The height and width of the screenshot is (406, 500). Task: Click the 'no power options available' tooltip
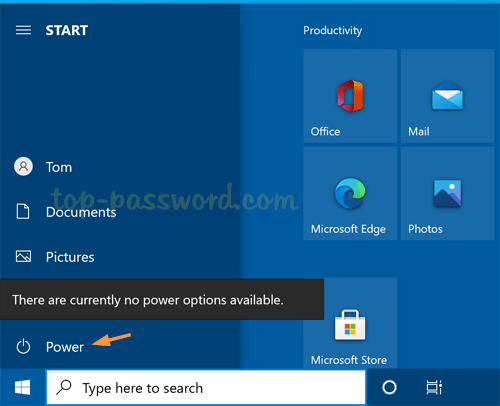click(x=162, y=299)
